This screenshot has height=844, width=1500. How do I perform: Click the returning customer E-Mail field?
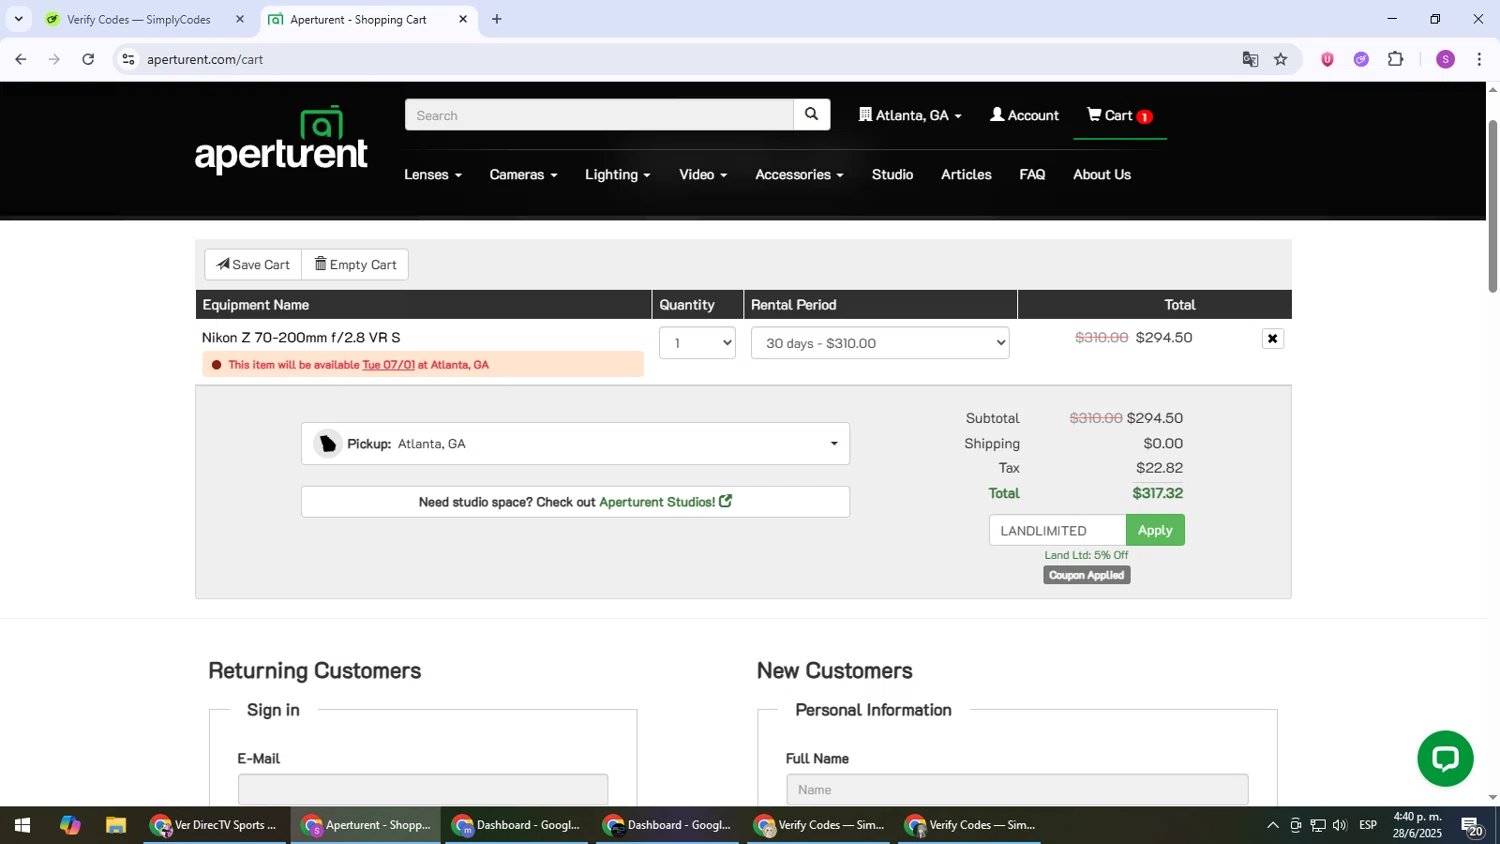click(422, 789)
